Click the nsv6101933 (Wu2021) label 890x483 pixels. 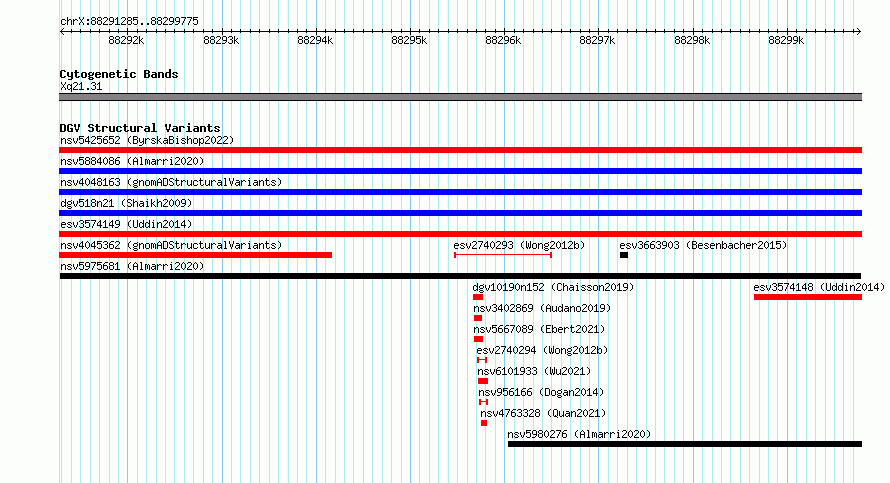pyautogui.click(x=534, y=371)
